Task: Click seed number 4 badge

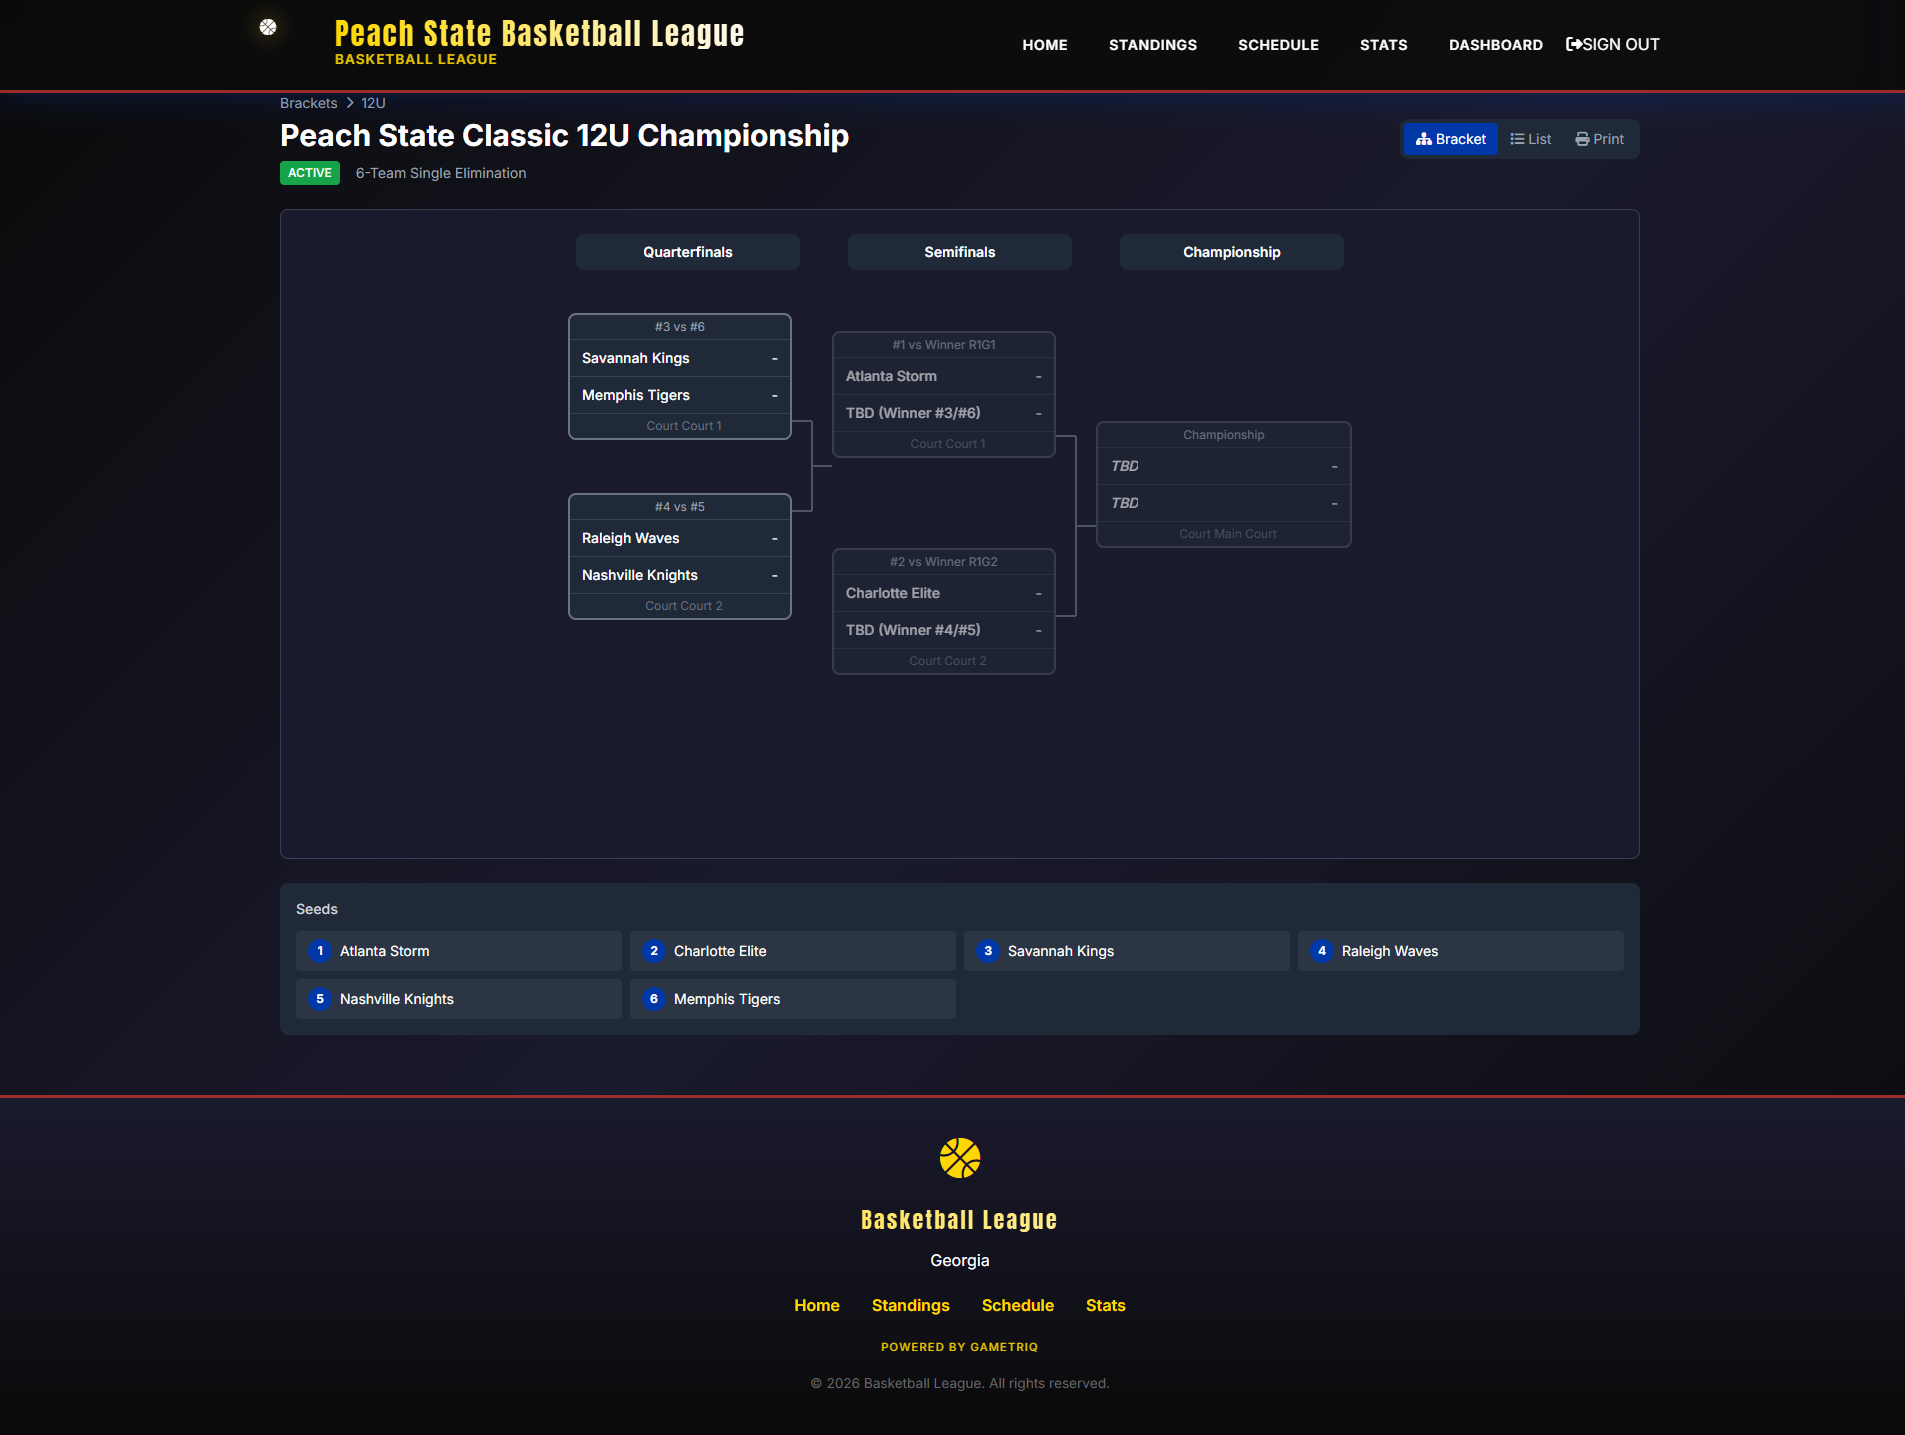Action: pyautogui.click(x=1322, y=951)
